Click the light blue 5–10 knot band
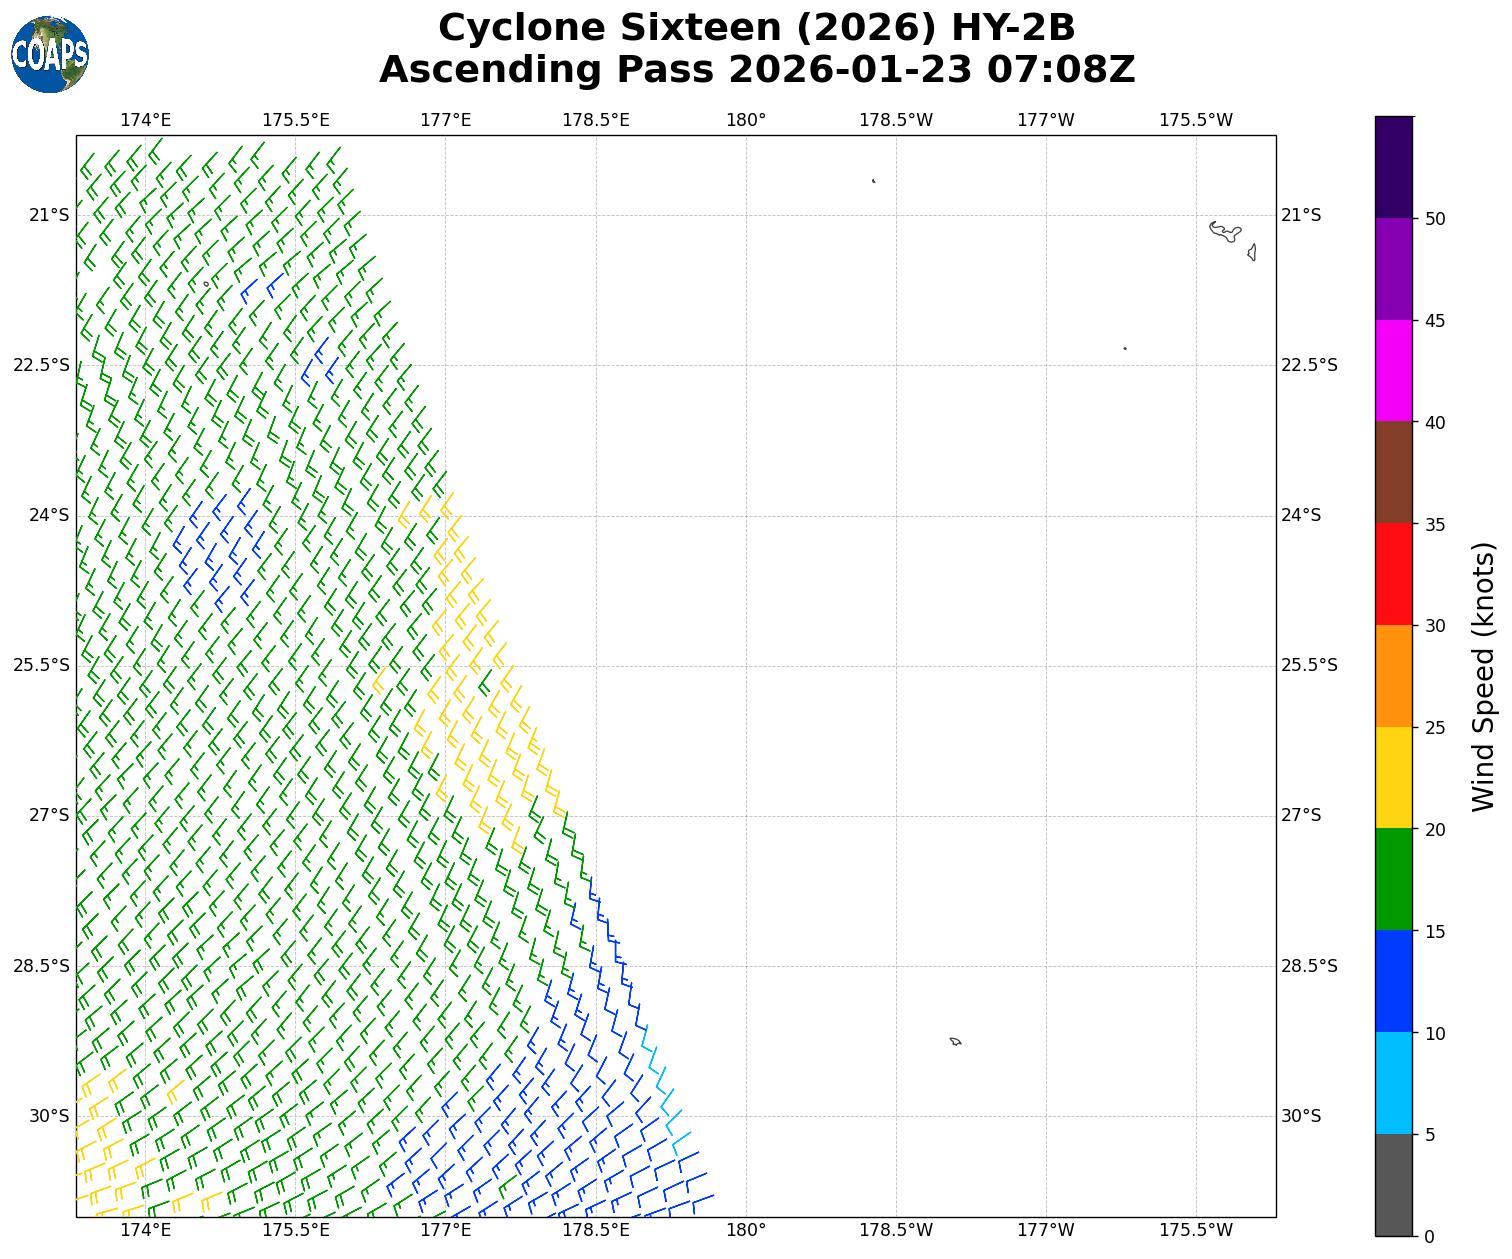The width and height of the screenshot is (1512, 1259). [1393, 1083]
